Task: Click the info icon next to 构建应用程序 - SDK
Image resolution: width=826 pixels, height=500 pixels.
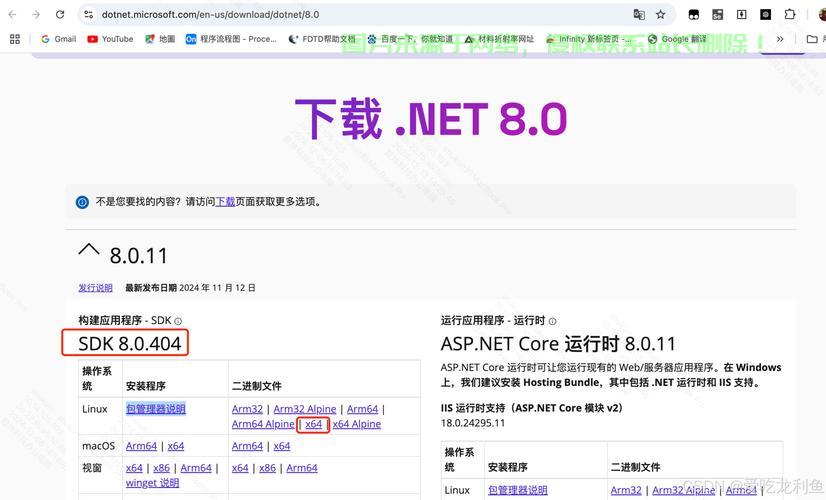Action: click(178, 321)
